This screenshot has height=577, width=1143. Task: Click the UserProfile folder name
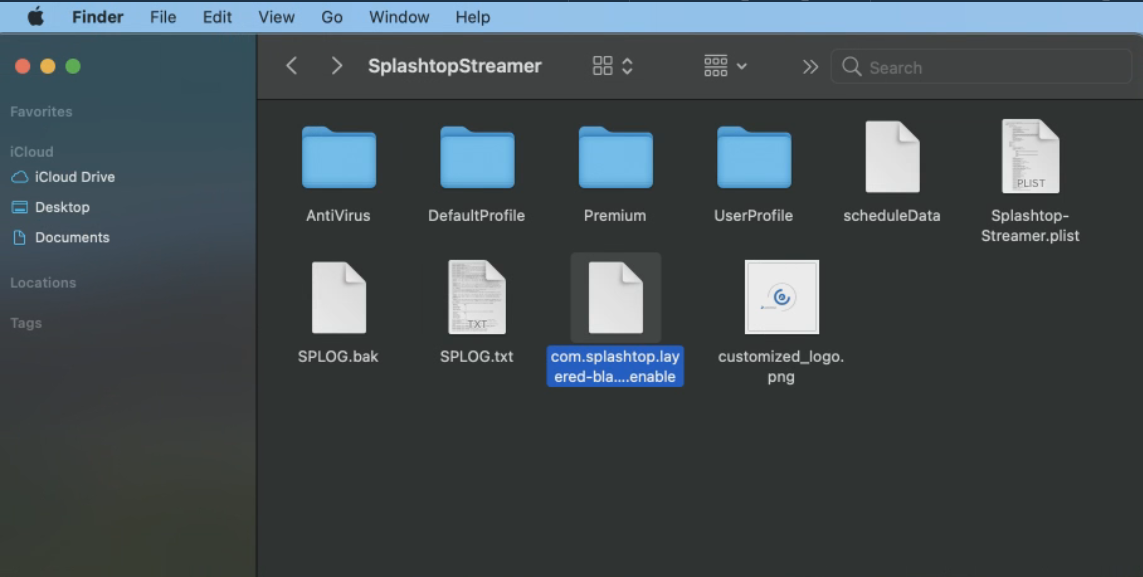click(754, 216)
